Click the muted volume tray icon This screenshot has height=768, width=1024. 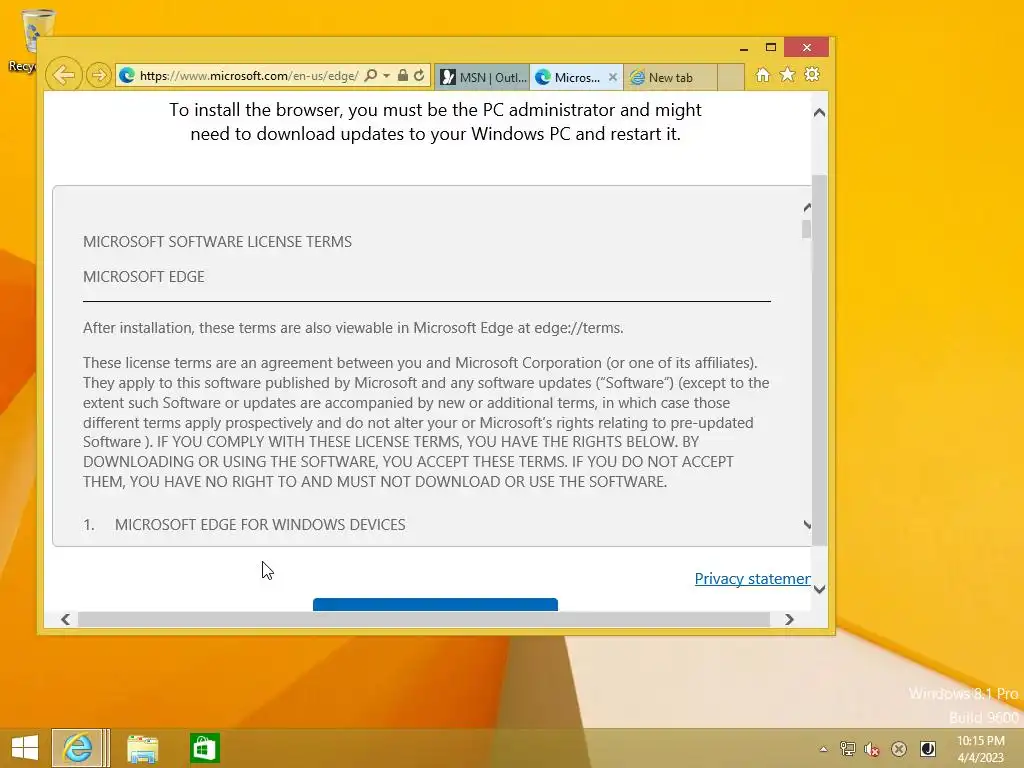click(x=872, y=749)
